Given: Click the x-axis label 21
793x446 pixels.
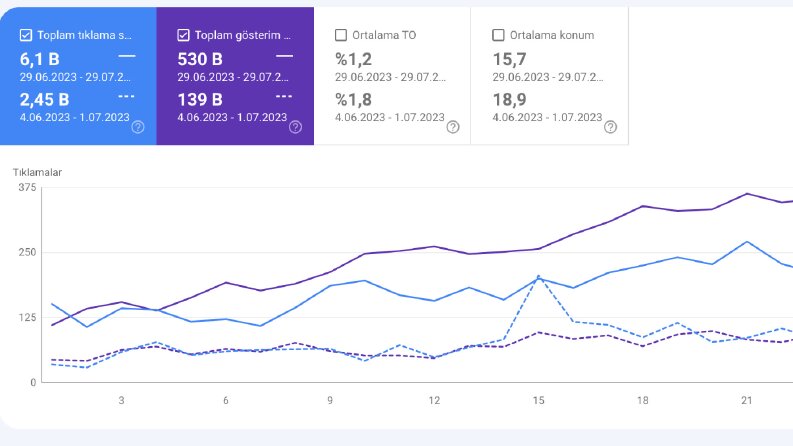Looking at the screenshot, I should 746,400.
